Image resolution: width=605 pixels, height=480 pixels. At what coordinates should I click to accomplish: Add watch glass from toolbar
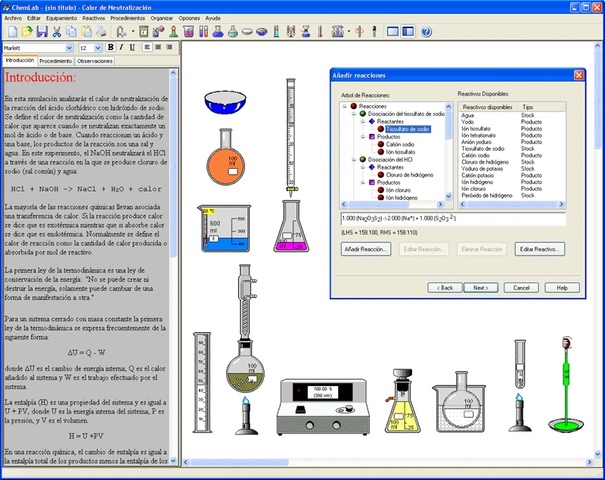pyautogui.click(x=247, y=32)
